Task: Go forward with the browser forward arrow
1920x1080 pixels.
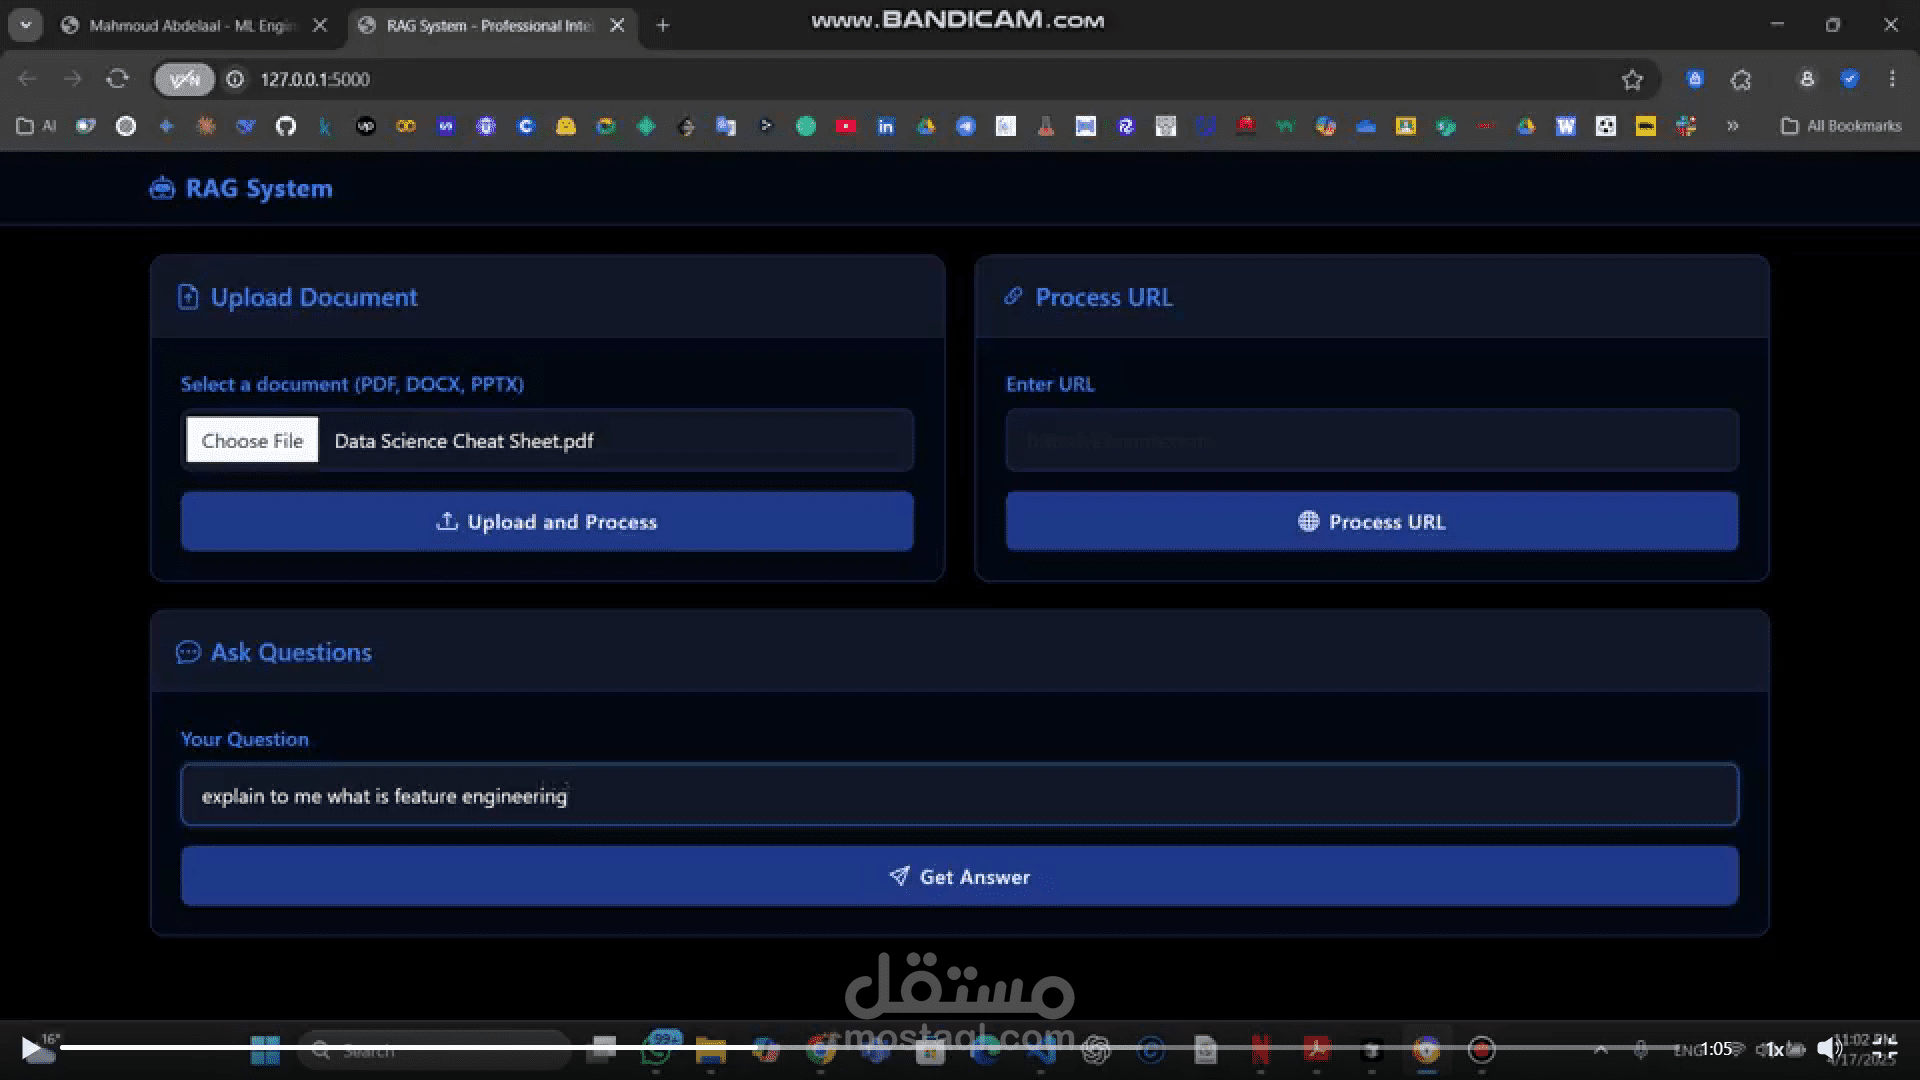Action: coord(72,78)
